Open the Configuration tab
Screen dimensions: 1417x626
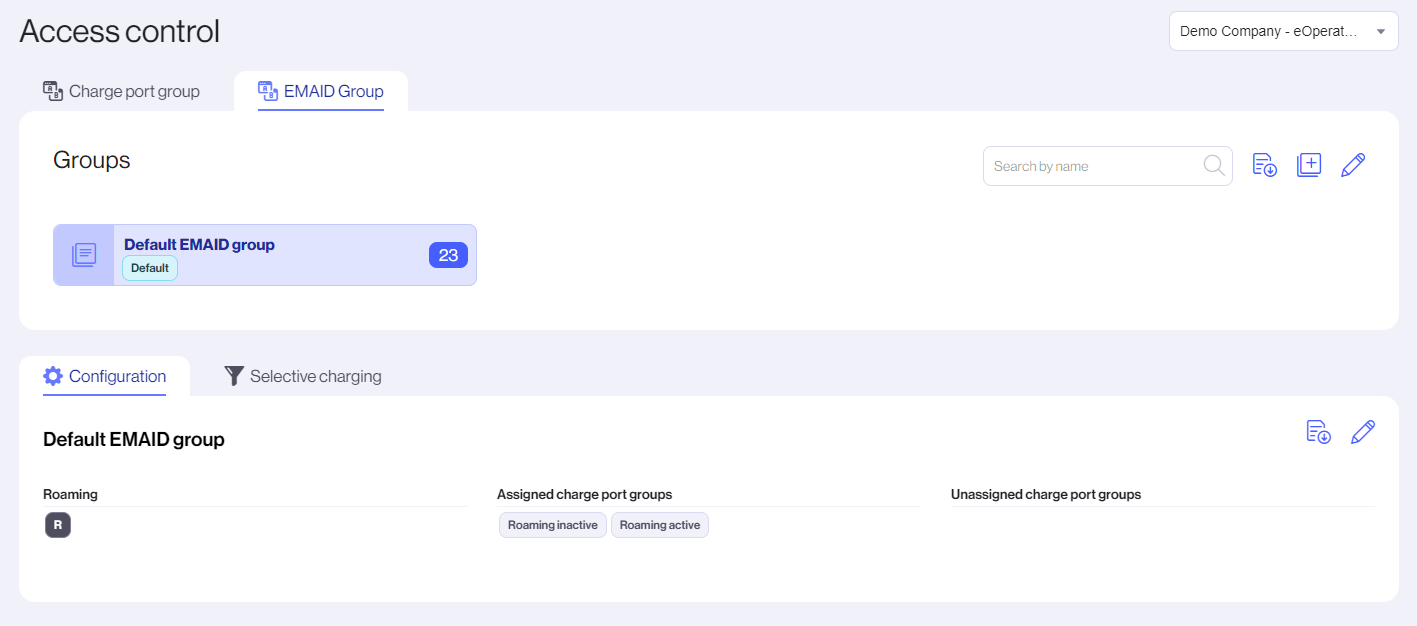105,376
